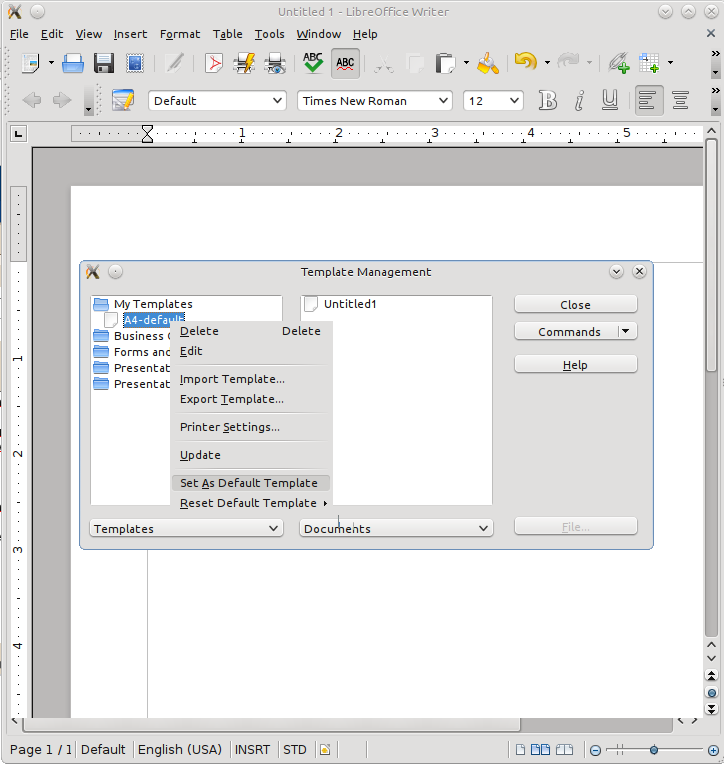This screenshot has height=764, width=724.
Task: Click the Insert Table icon
Action: 649,63
